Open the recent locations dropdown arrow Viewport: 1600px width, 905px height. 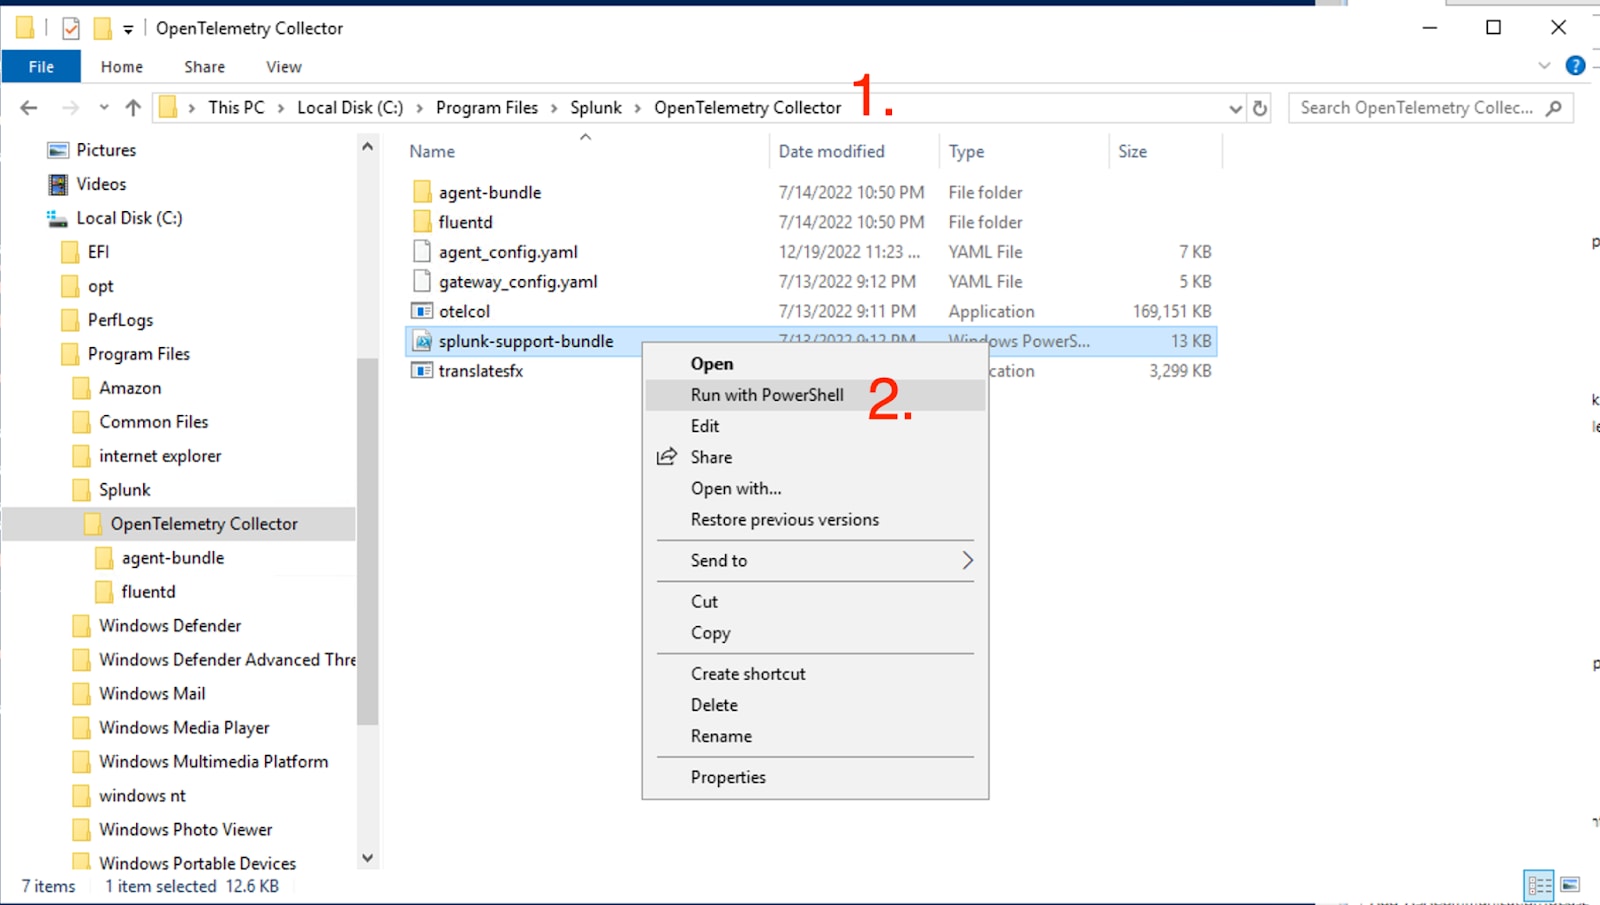(x=104, y=107)
